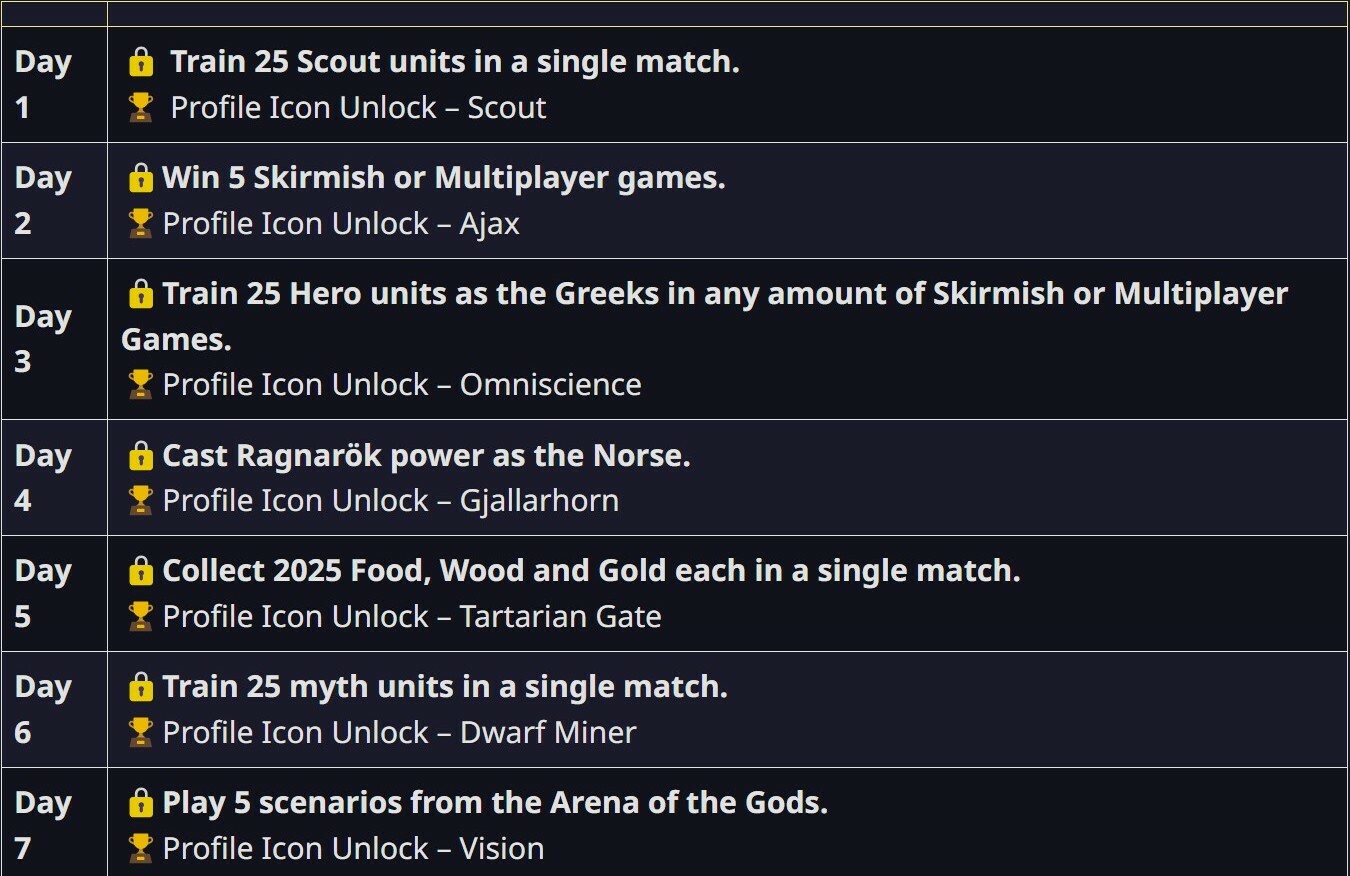The height and width of the screenshot is (876, 1350).
Task: Click the text 'Profile Icon Unlock – Omniscience'
Action: tap(402, 385)
